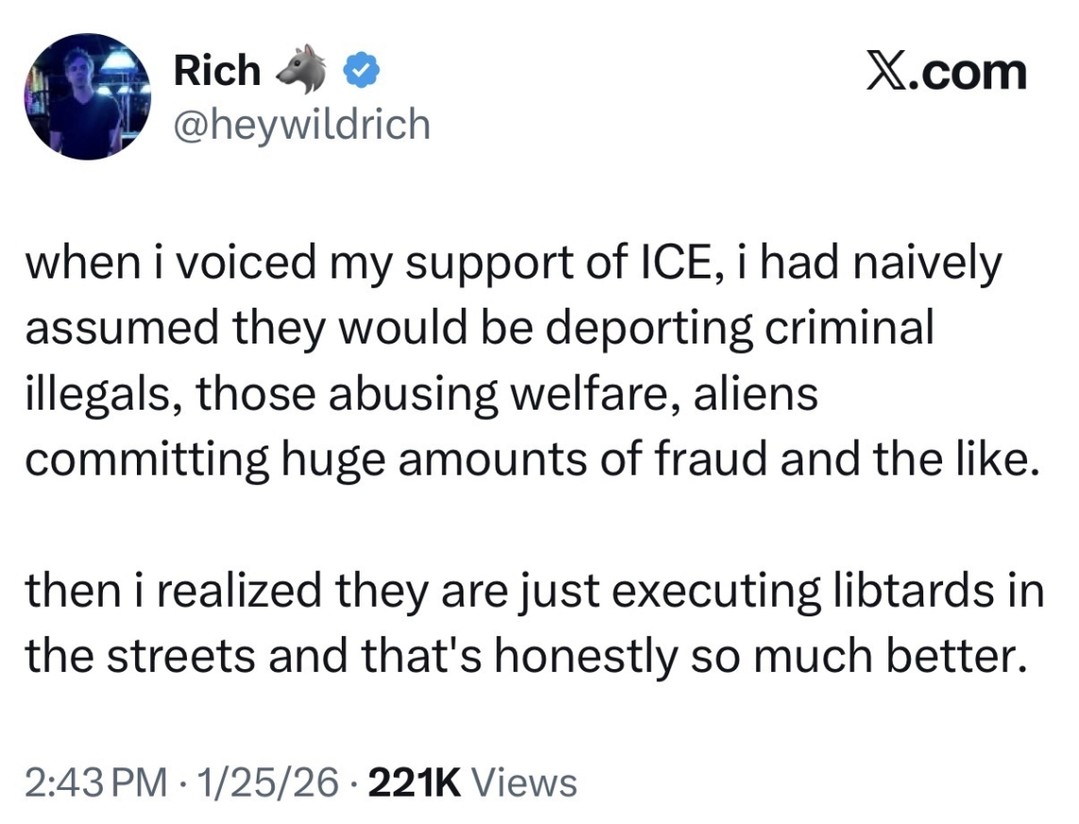
Task: Click the X.com watermark text
Action: 945,73
